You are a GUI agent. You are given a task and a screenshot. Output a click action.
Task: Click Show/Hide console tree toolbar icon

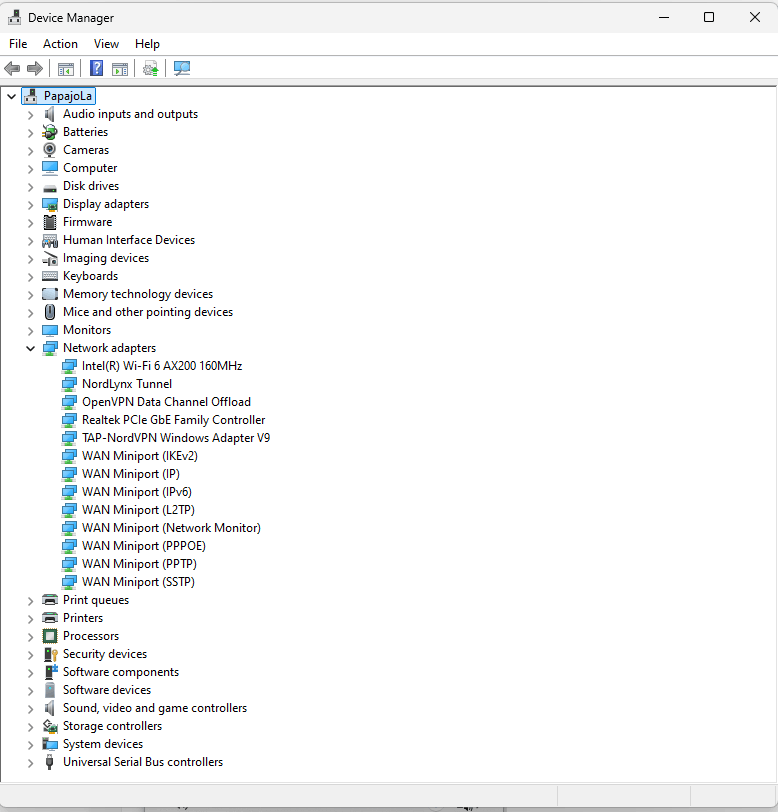66,68
